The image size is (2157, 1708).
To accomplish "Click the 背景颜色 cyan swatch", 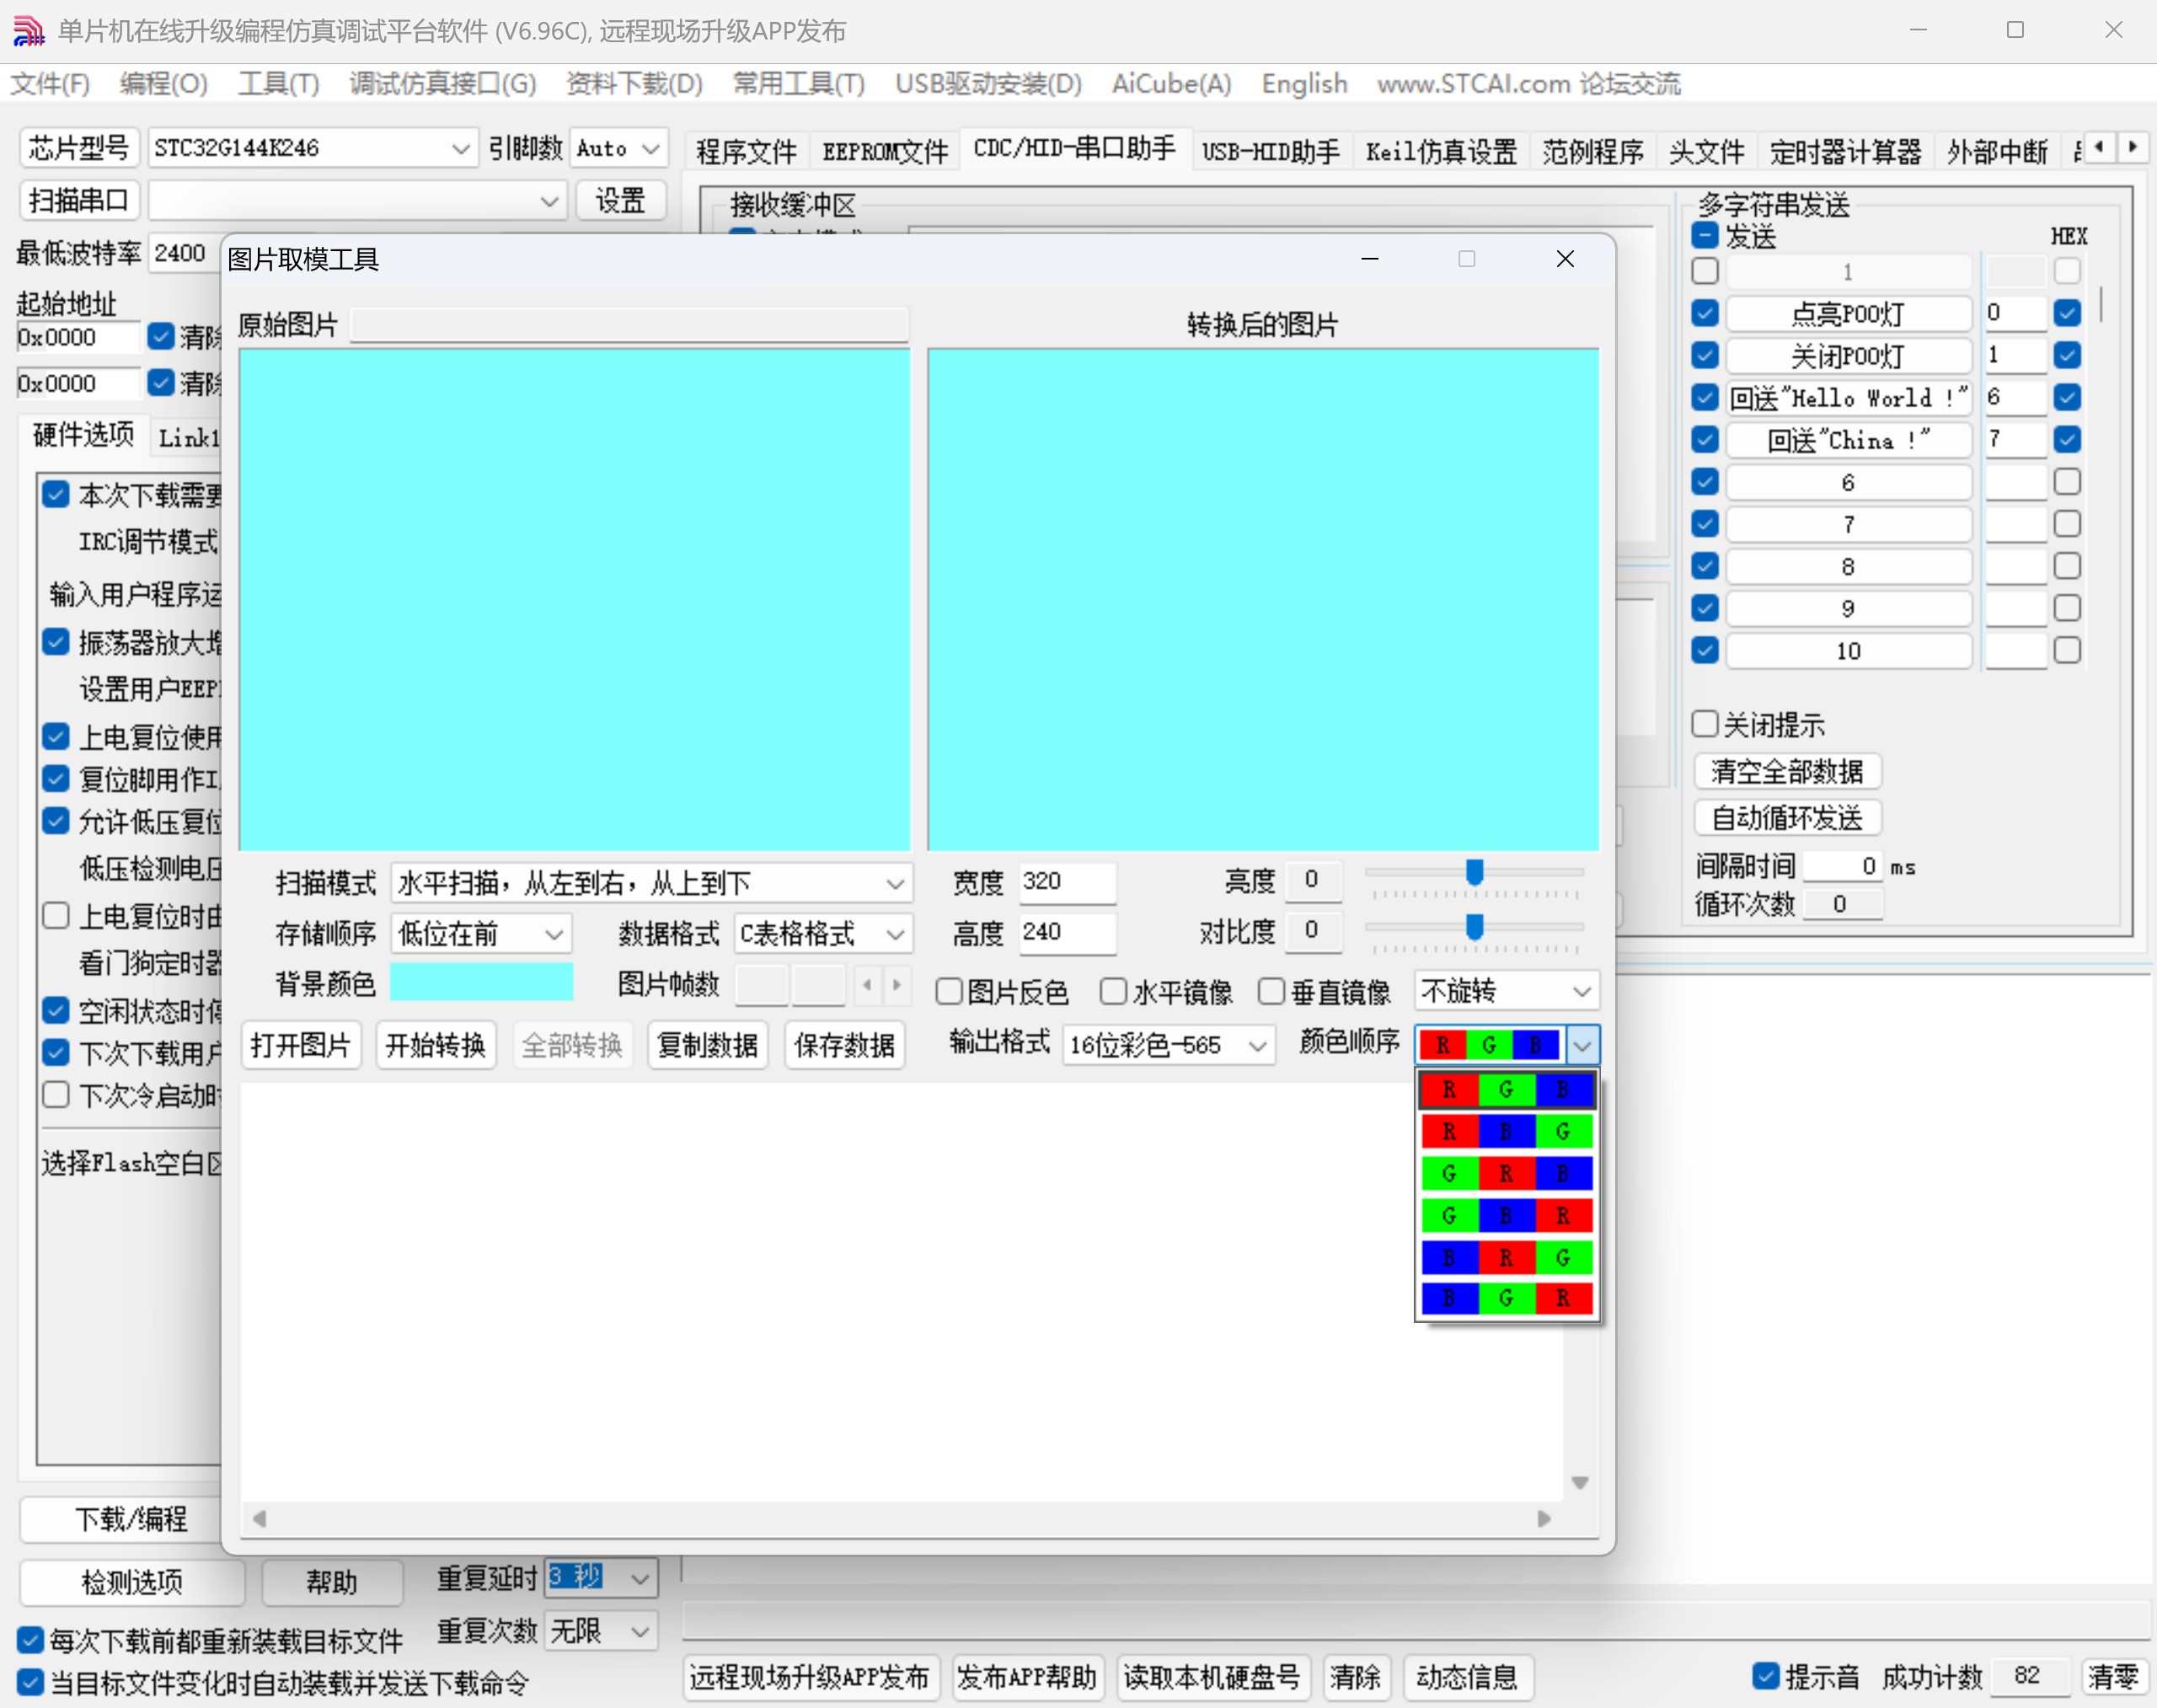I will (481, 983).
